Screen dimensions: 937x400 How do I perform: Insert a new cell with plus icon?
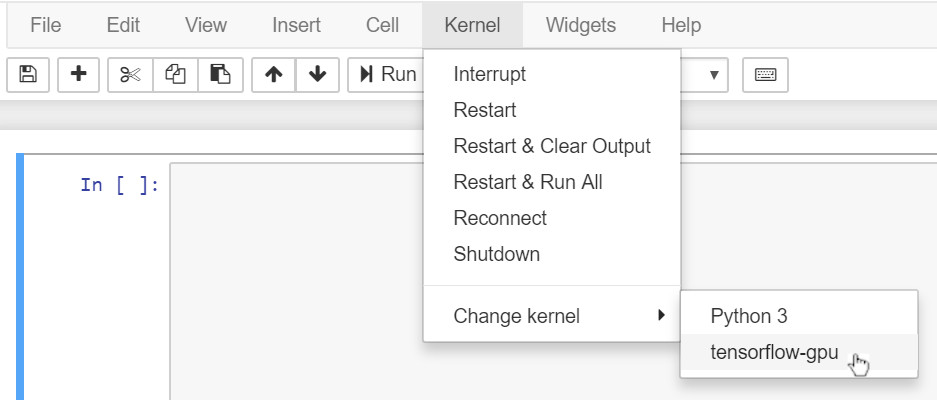click(x=78, y=75)
